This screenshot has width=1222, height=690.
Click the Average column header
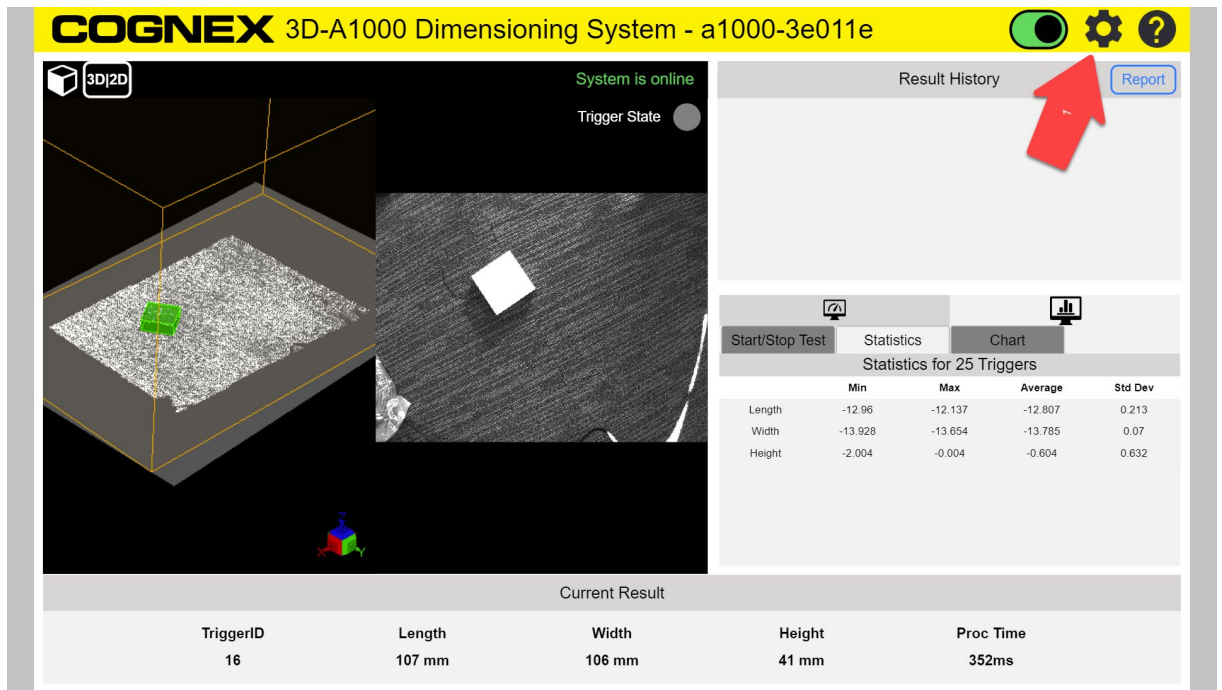click(1041, 388)
